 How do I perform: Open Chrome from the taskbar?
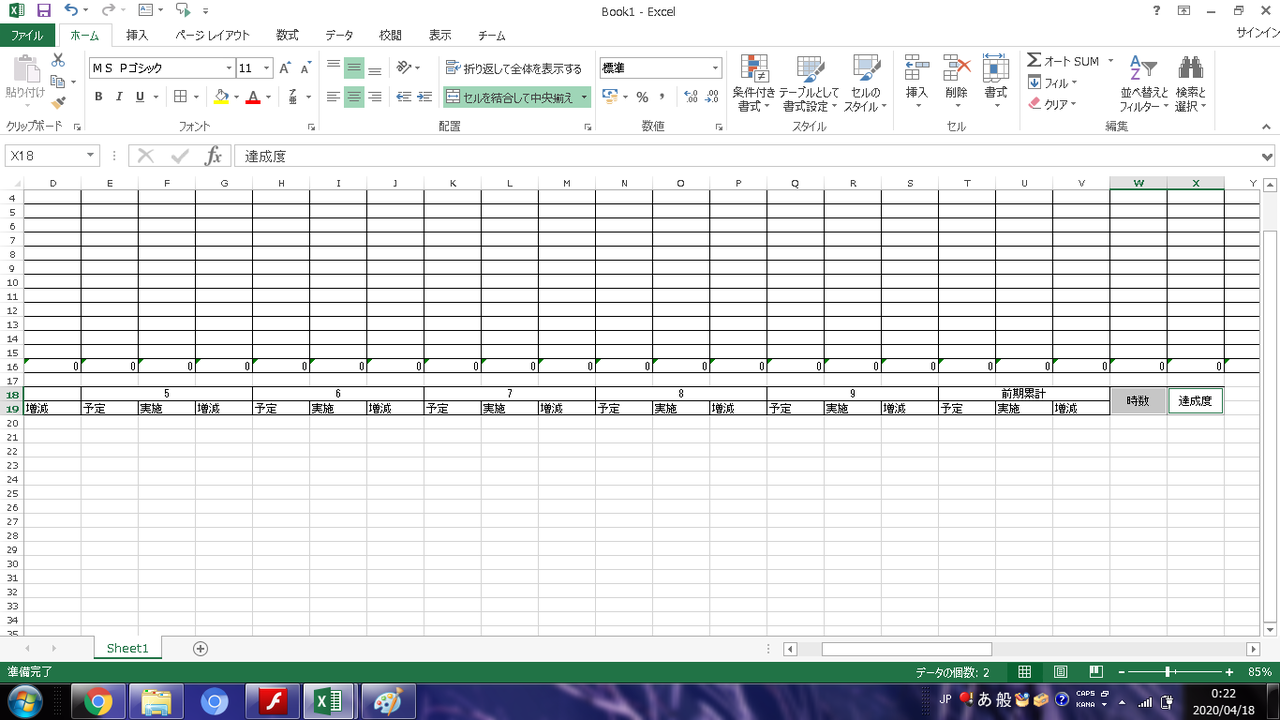(x=98, y=702)
